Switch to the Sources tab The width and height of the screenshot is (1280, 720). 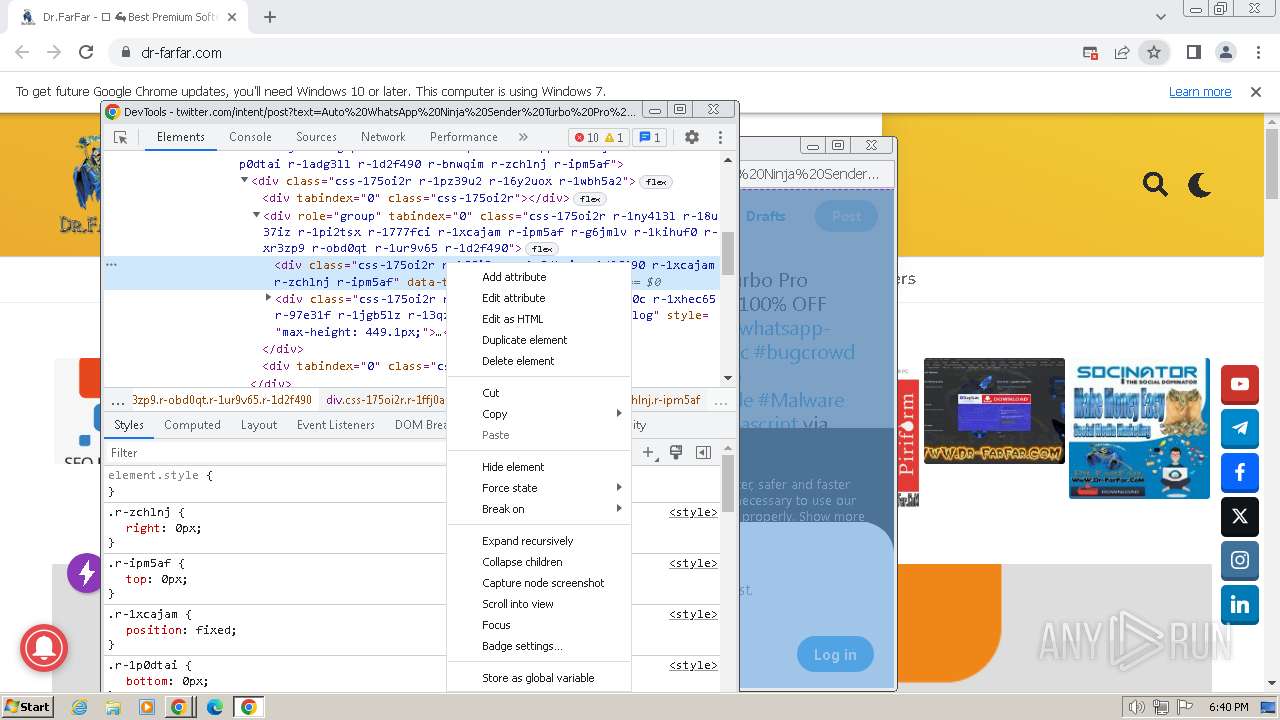pyautogui.click(x=316, y=137)
